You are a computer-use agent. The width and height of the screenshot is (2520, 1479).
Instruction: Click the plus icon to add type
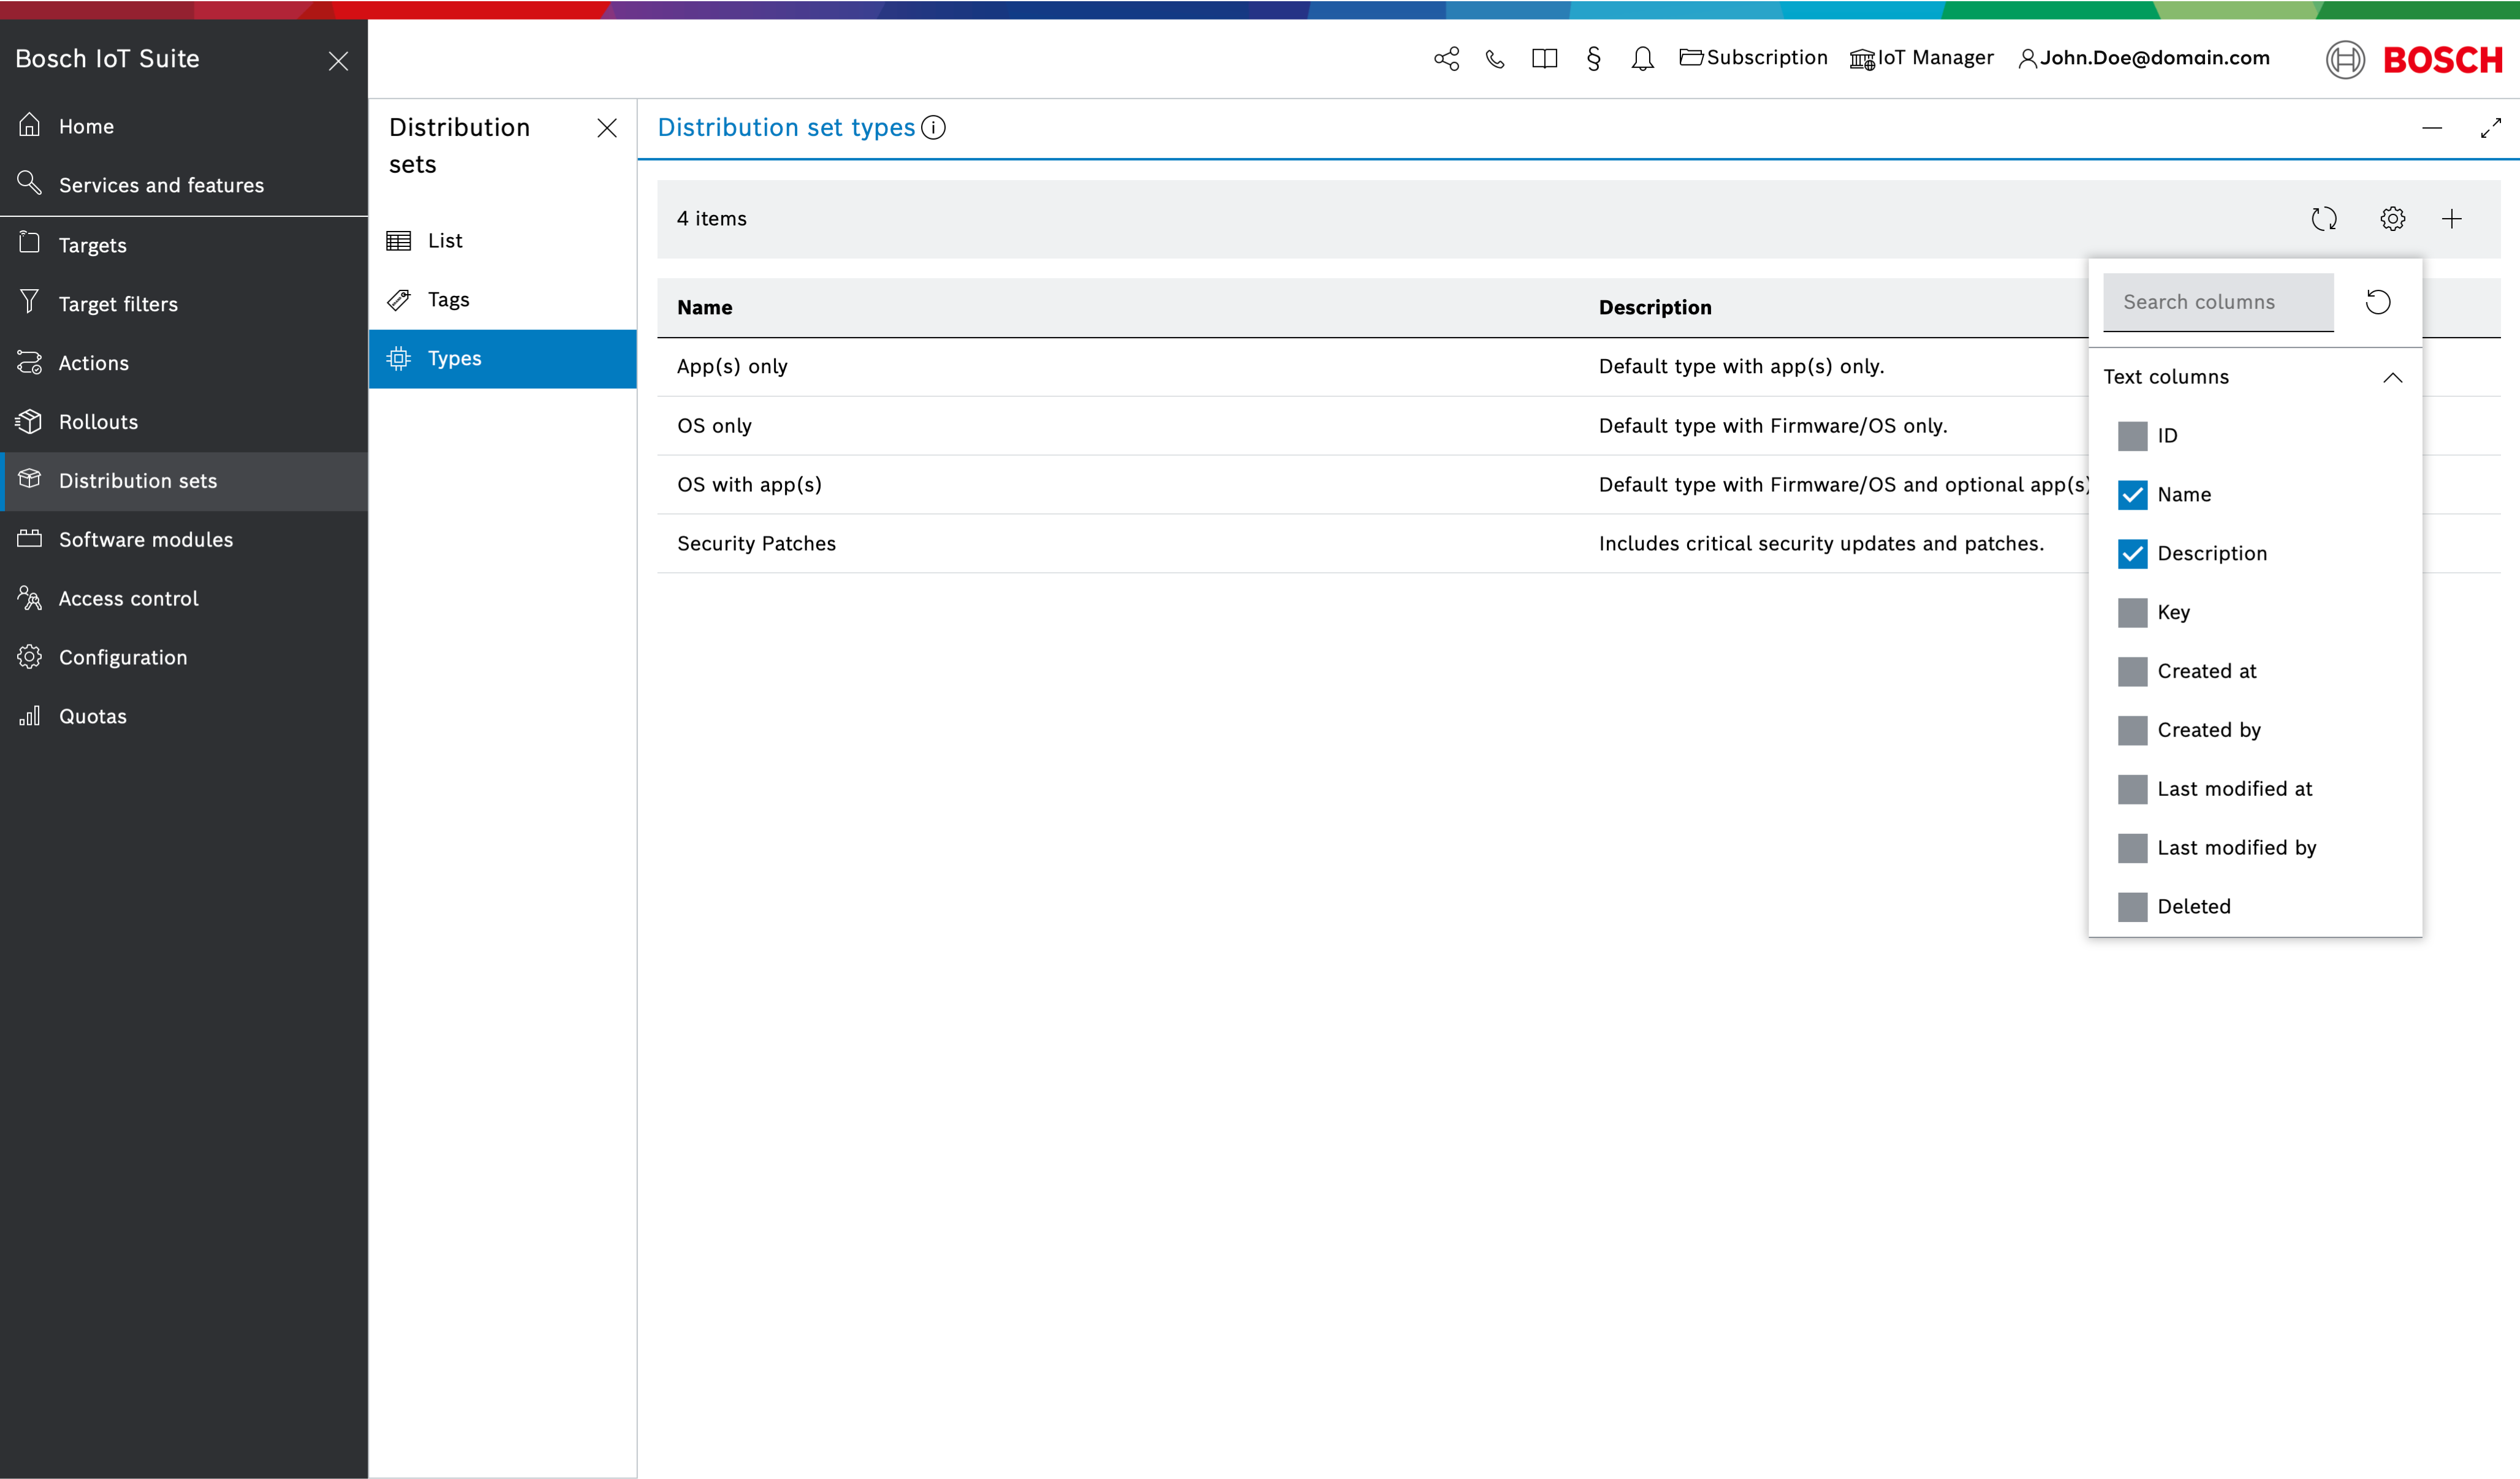click(2451, 219)
